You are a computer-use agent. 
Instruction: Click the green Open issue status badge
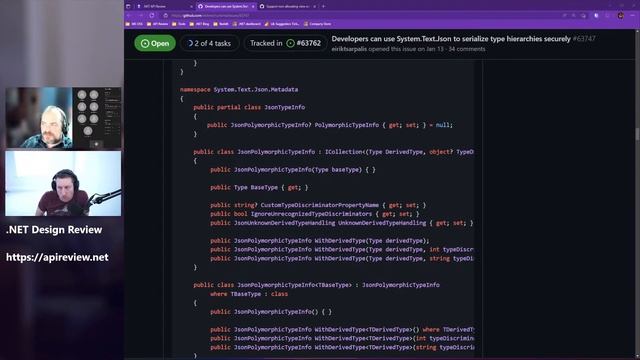(x=155, y=43)
